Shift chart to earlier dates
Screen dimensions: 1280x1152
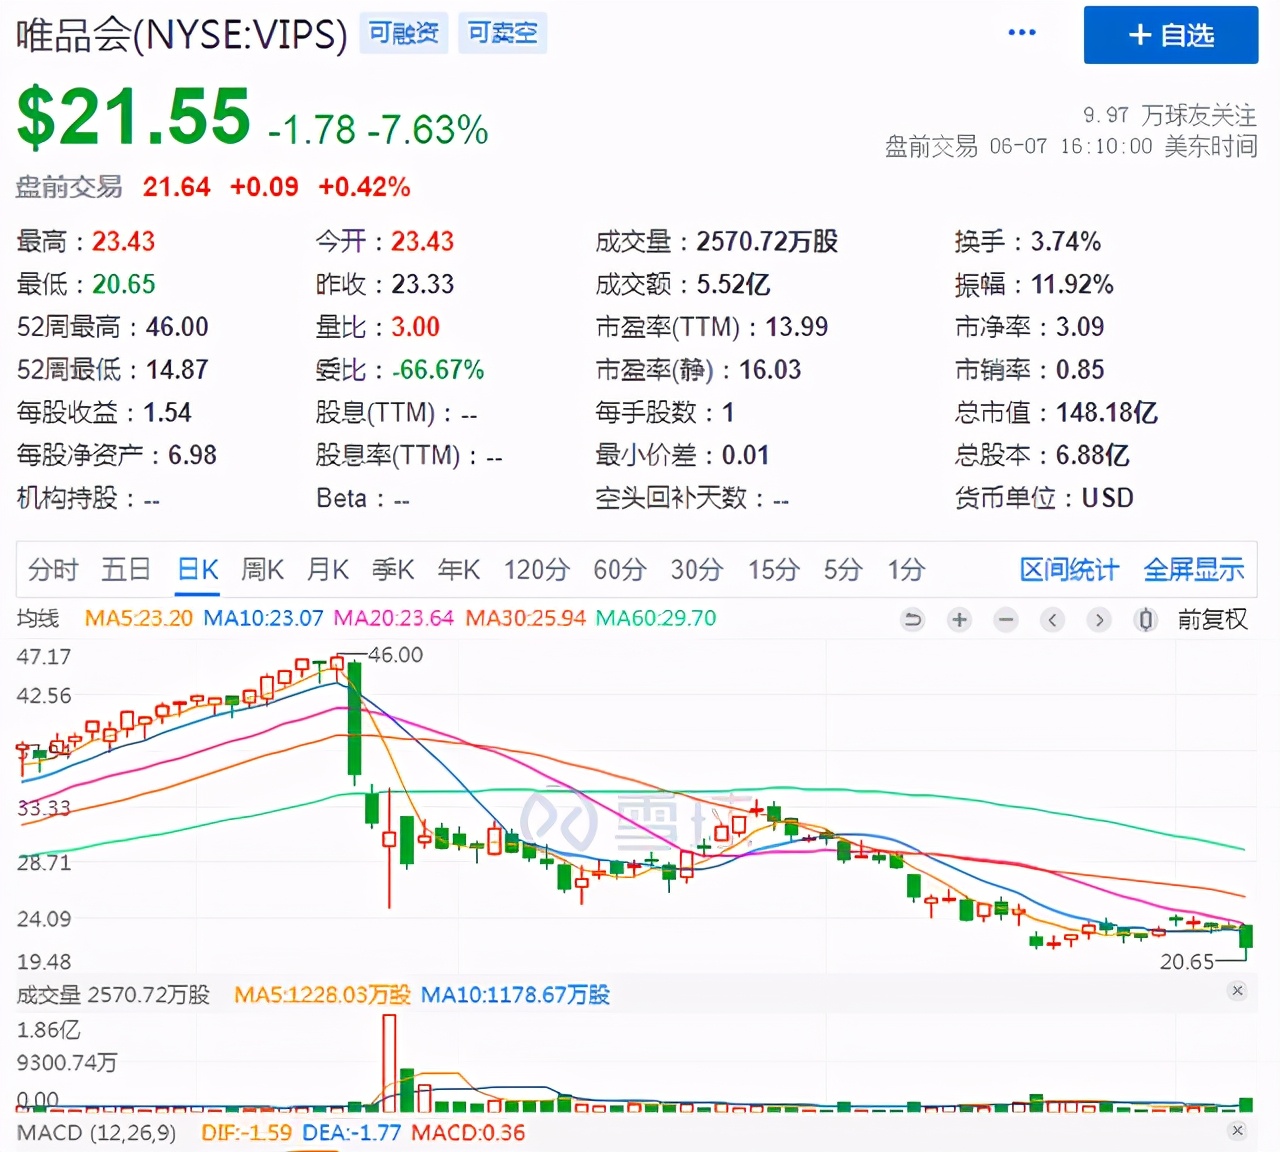click(x=1053, y=620)
